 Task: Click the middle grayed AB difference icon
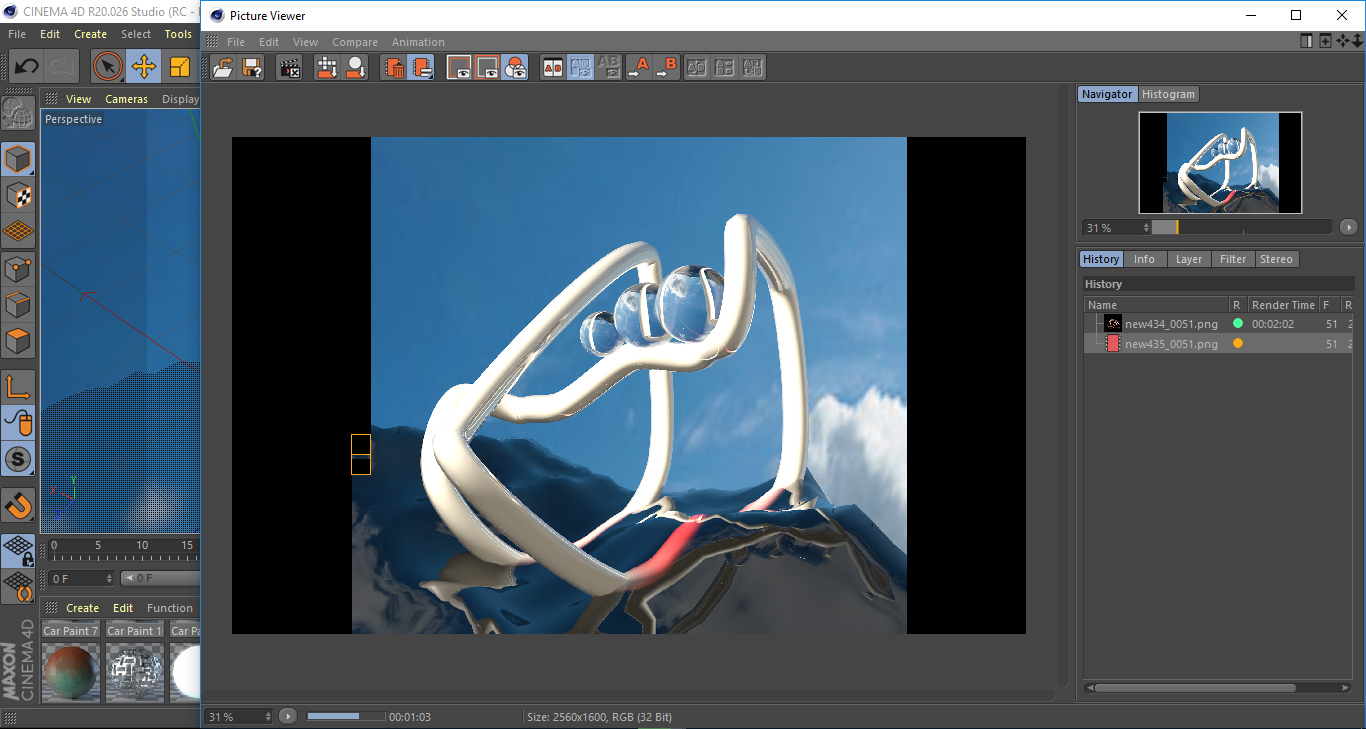(725, 67)
